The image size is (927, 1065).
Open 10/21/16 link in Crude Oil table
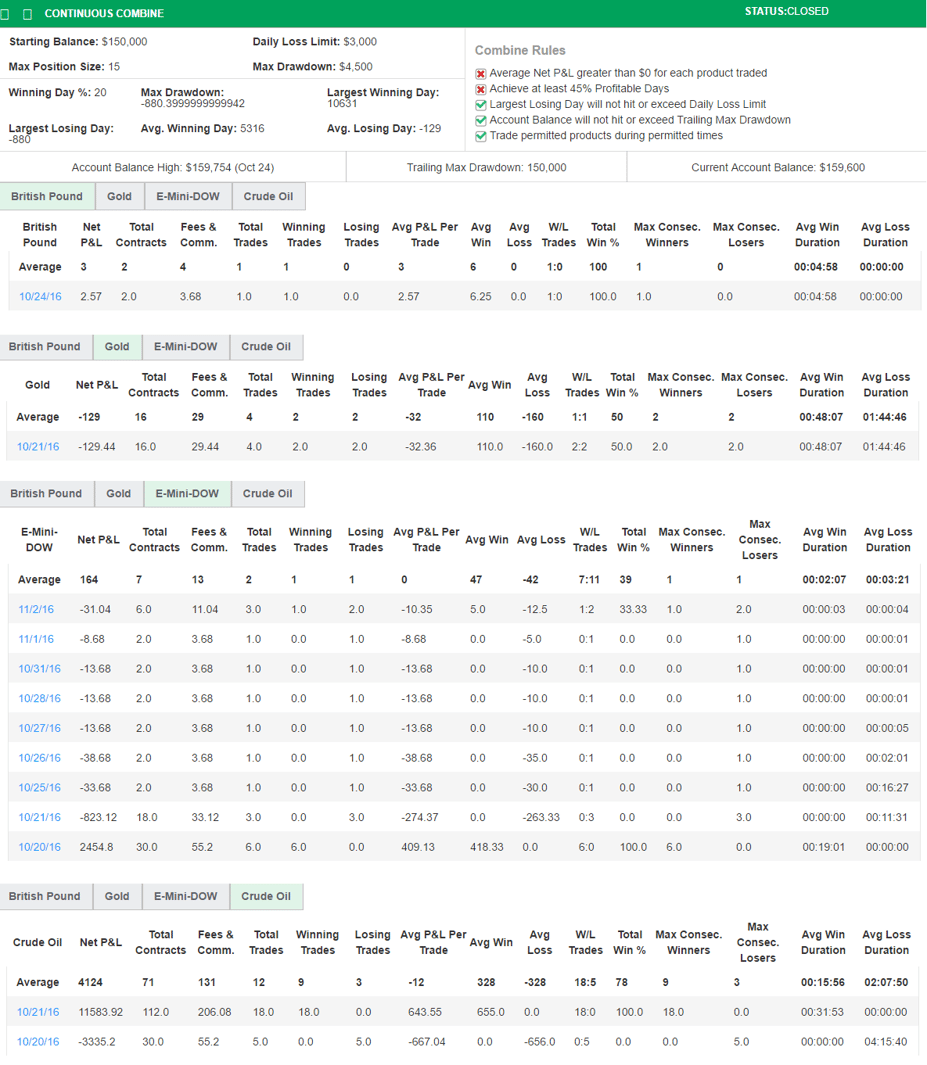(x=38, y=1012)
